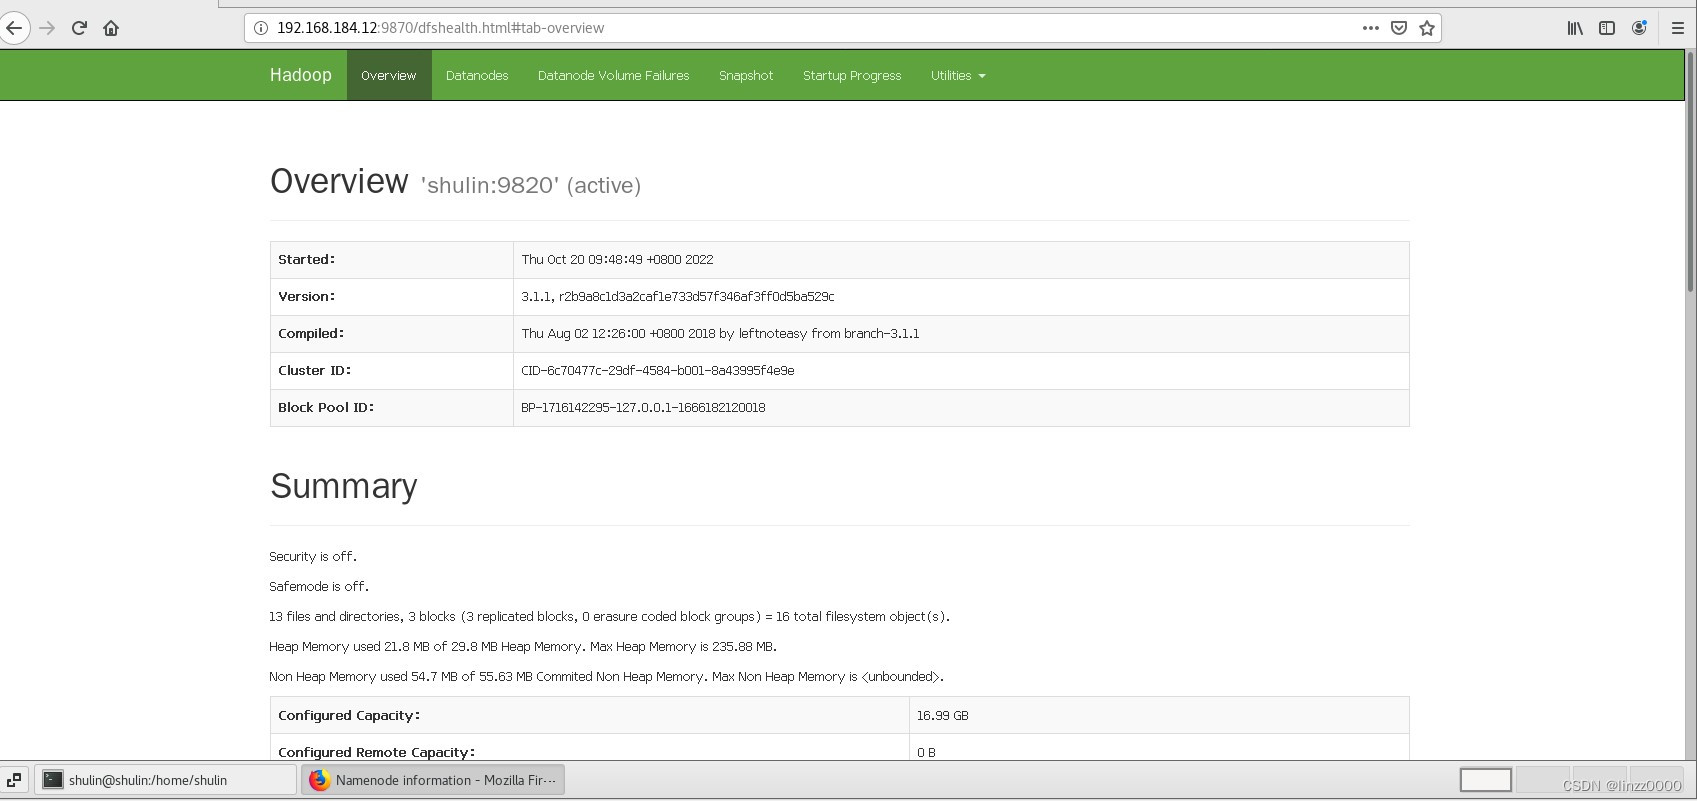Click the 'Started:' row label
Viewport: 1697px width, 801px height.
[307, 259]
